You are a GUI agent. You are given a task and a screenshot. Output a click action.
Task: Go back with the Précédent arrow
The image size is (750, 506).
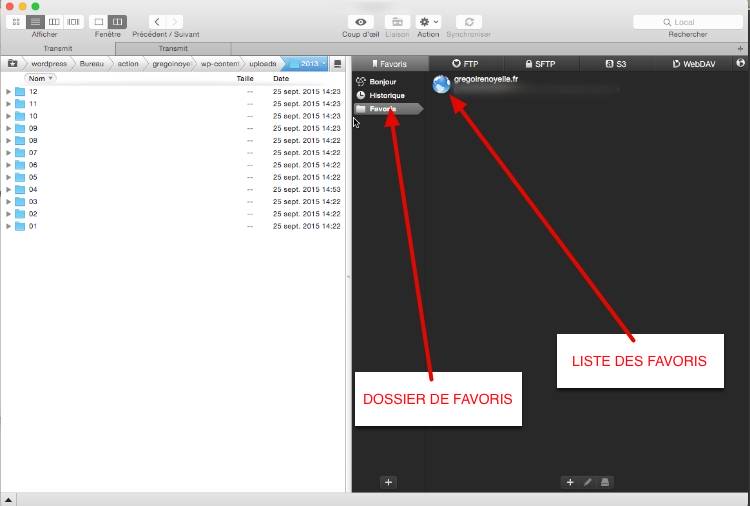point(157,22)
